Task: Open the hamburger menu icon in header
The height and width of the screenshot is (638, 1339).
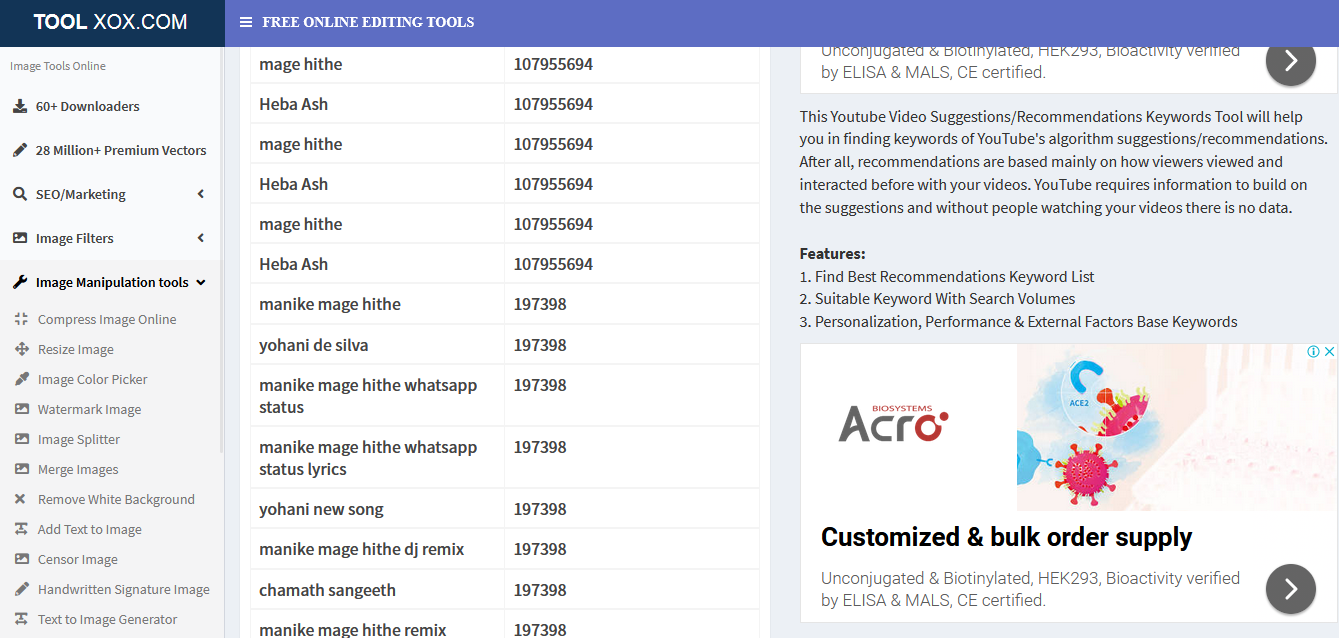Action: point(246,22)
